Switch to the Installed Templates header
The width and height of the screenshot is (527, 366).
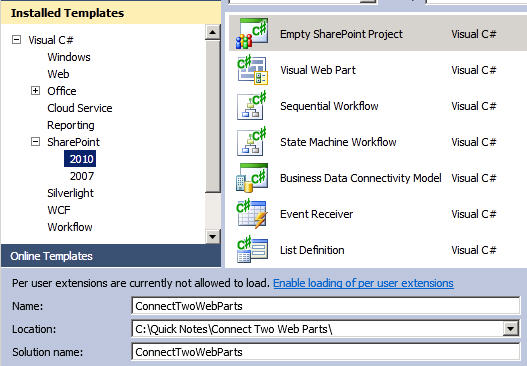111,13
